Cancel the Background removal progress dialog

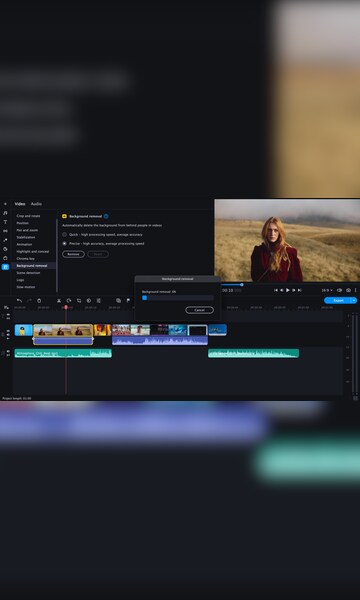point(200,310)
